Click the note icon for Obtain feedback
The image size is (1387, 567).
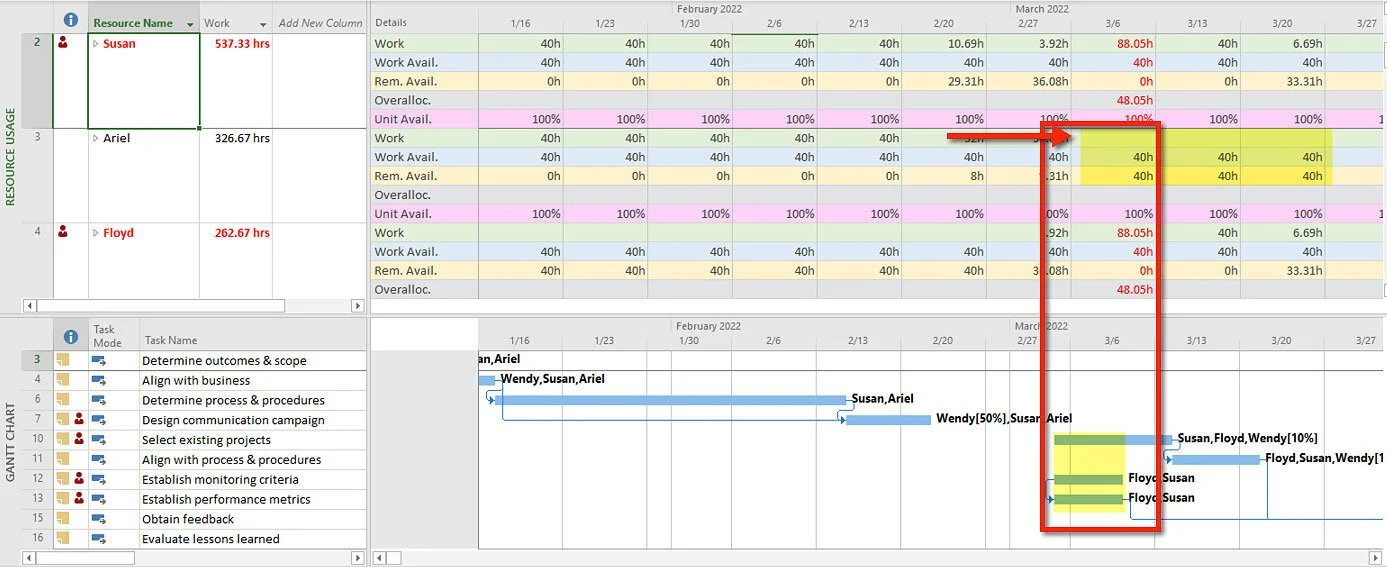[62, 519]
